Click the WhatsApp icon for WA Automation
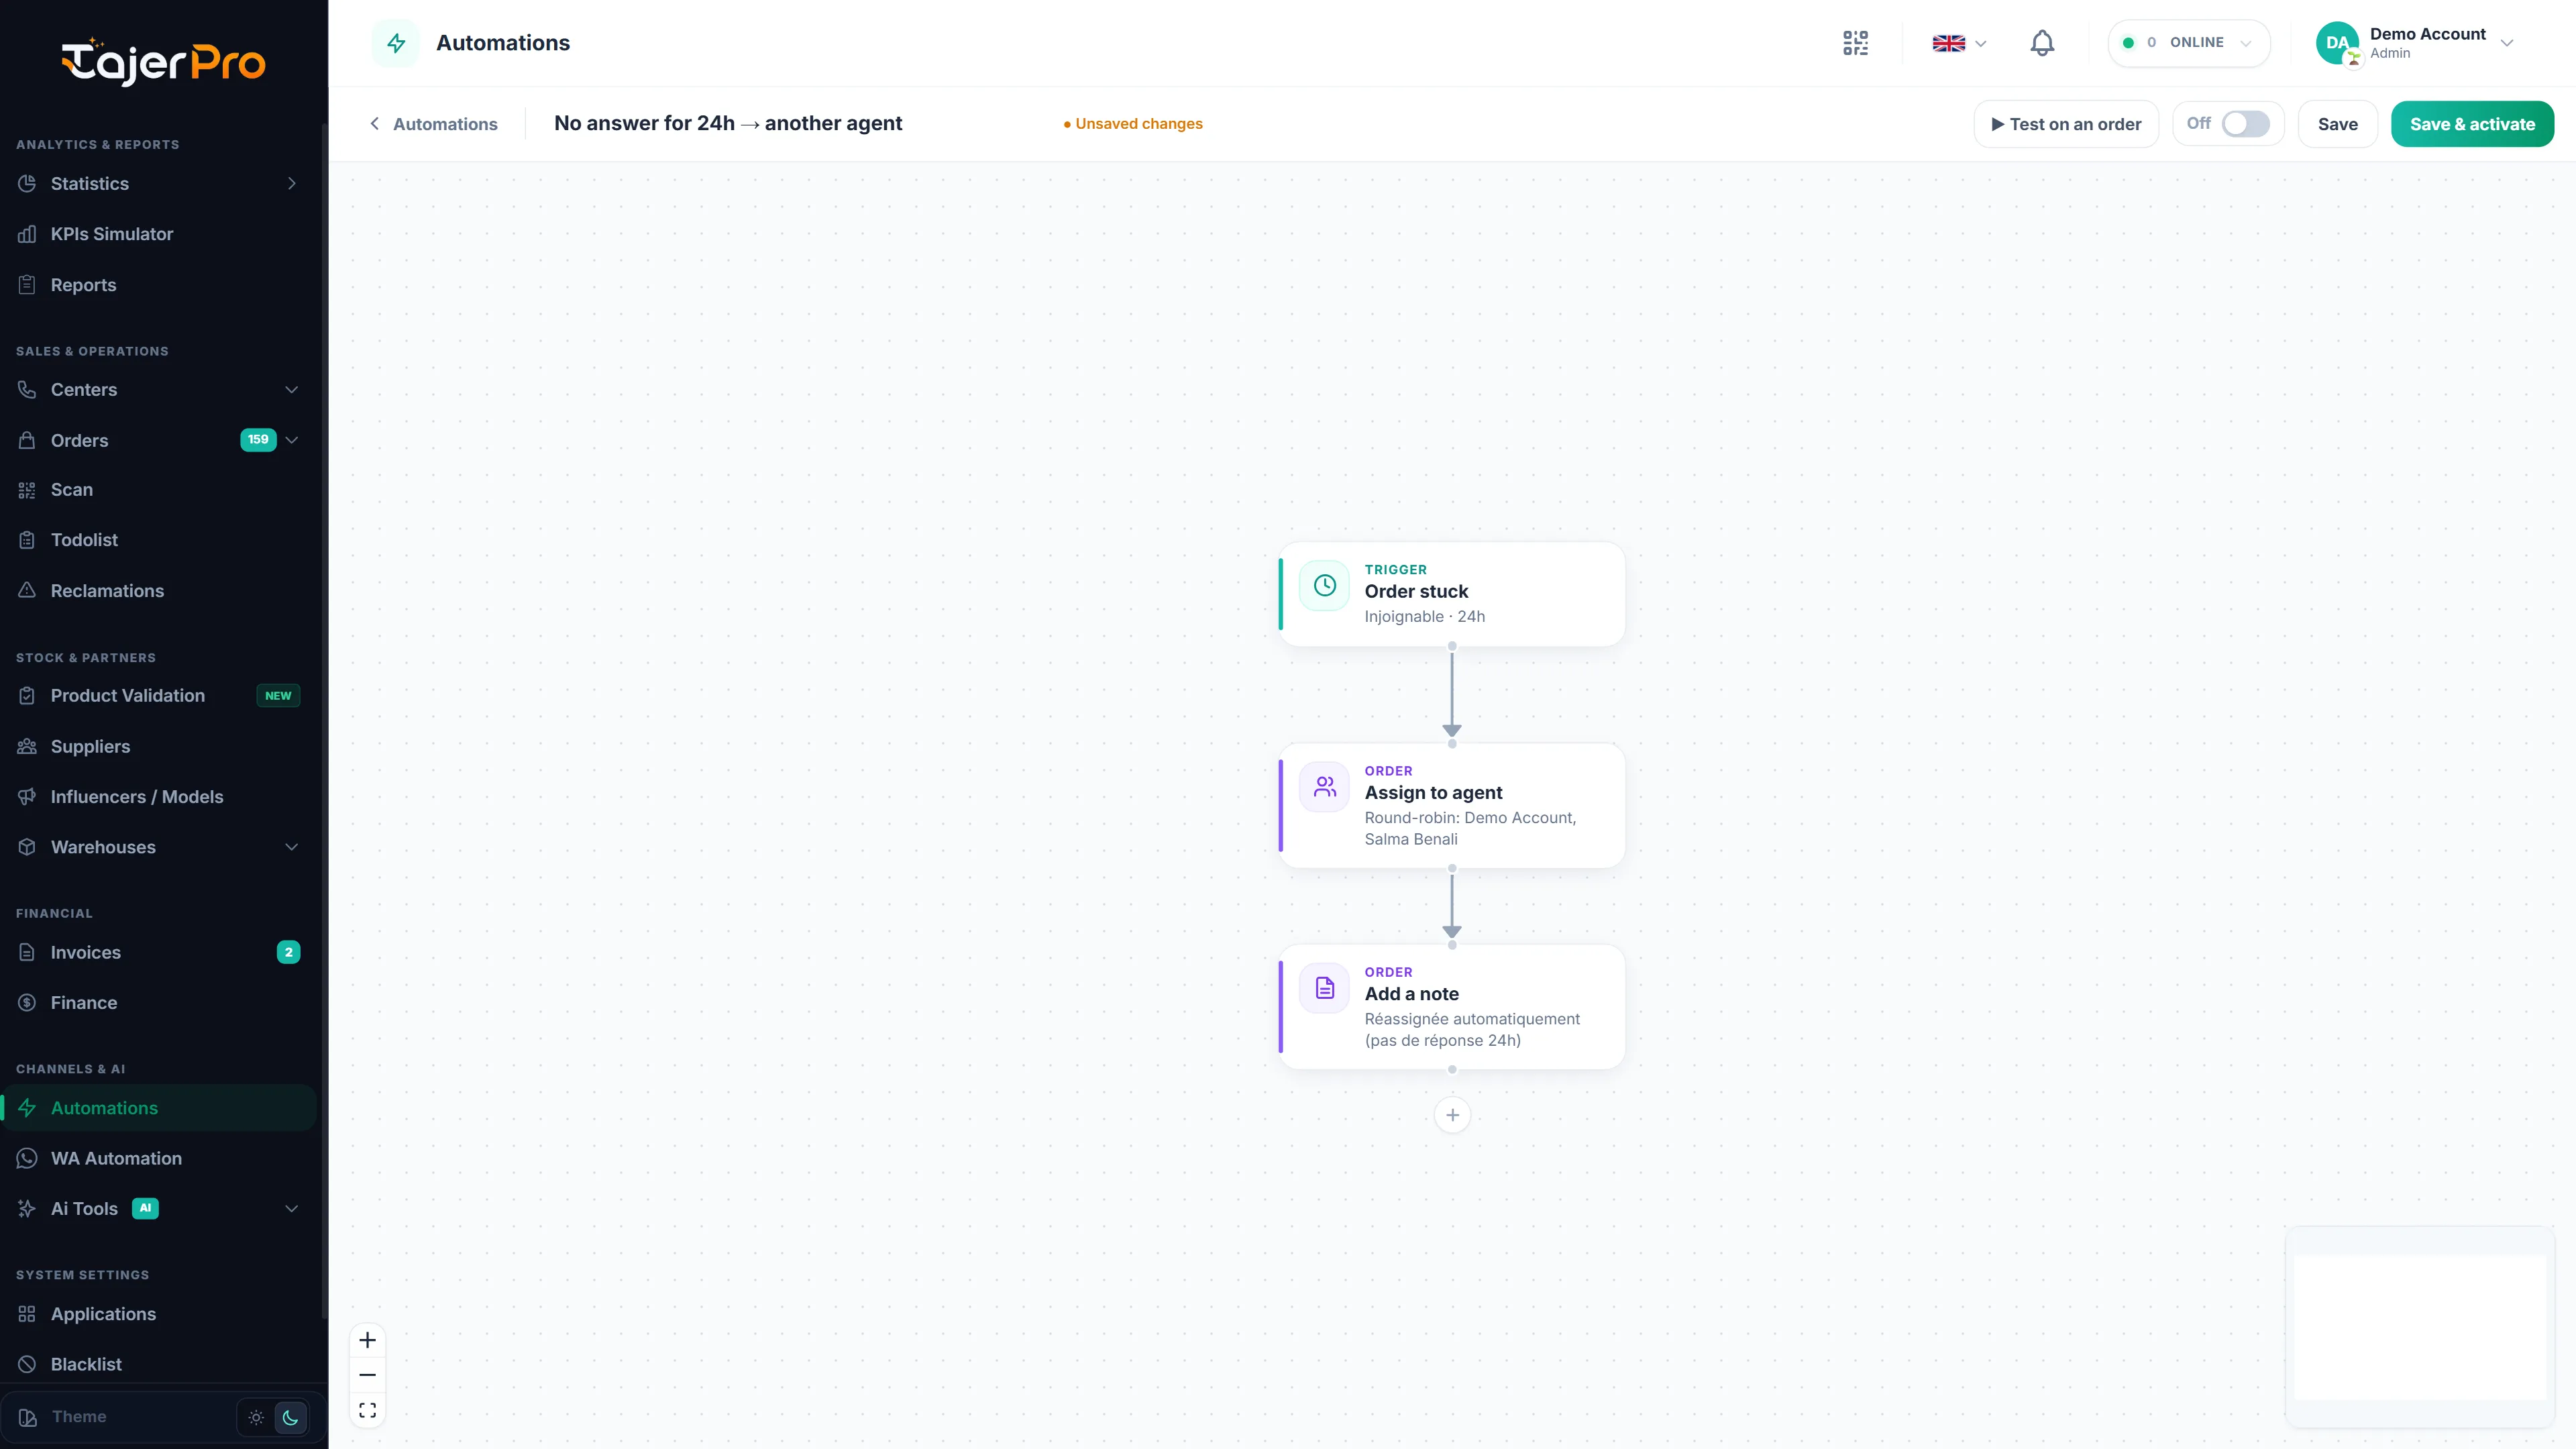 [x=27, y=1158]
